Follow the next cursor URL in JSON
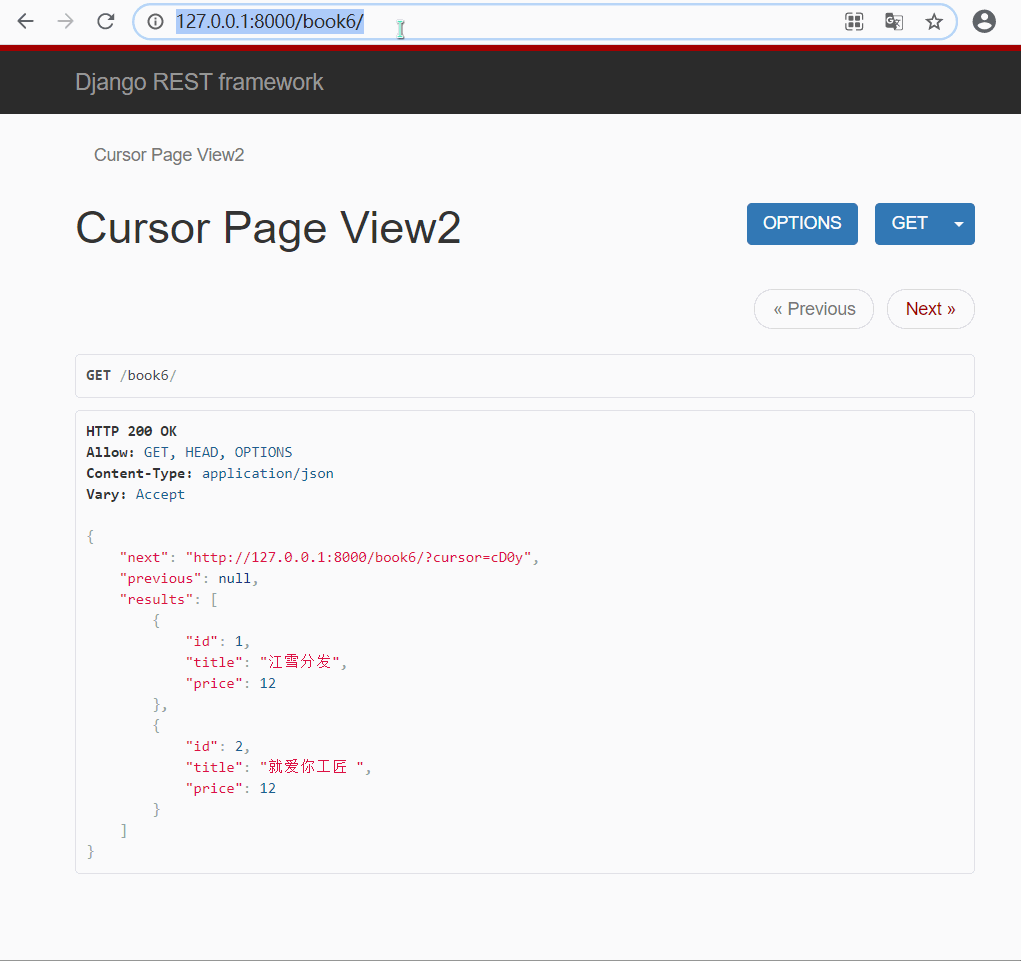This screenshot has height=961, width=1021. [x=362, y=558]
